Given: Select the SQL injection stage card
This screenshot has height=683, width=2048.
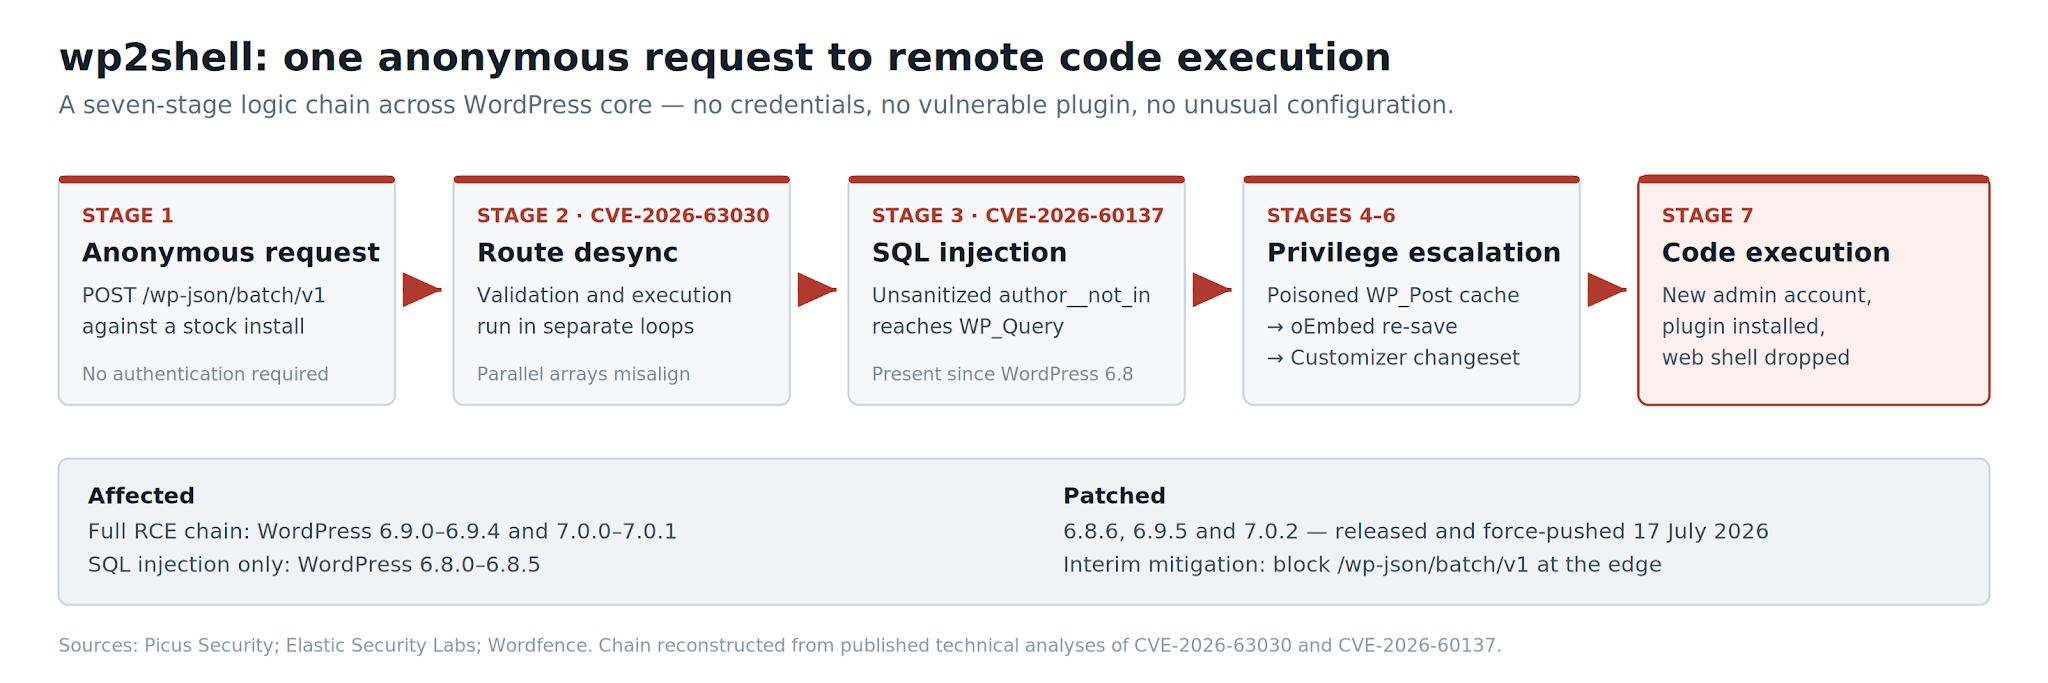Looking at the screenshot, I should coord(1017,290).
